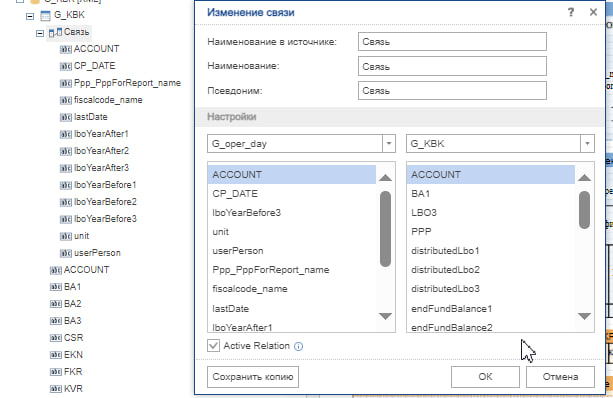Select lboYearBefore3 in the tree
613x398 pixels.
tap(106, 219)
